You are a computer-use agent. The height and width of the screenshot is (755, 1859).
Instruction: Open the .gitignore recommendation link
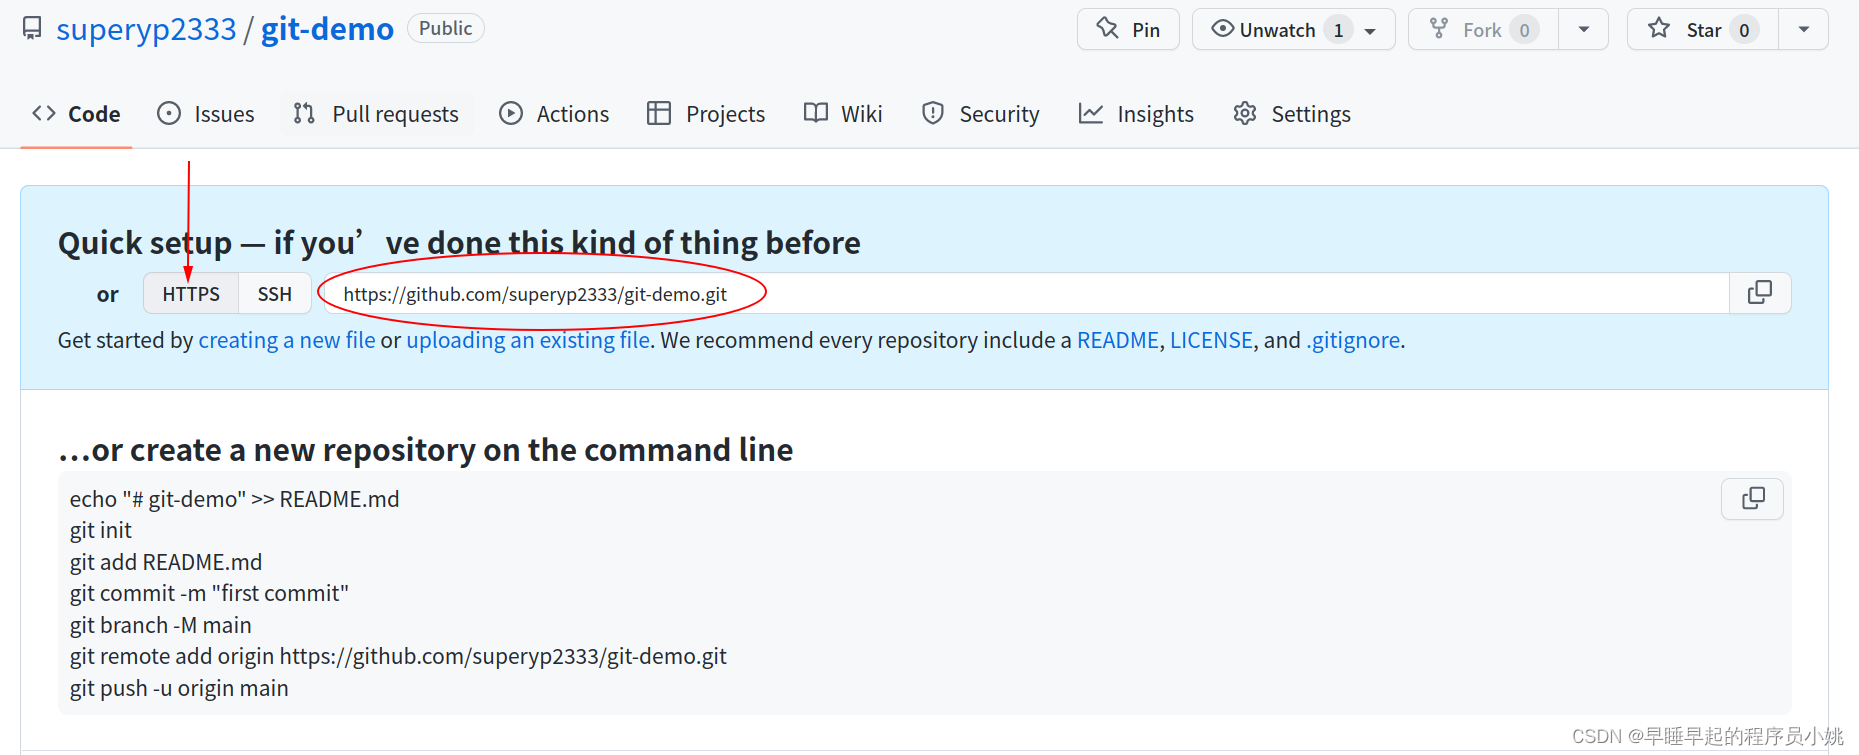(1353, 340)
